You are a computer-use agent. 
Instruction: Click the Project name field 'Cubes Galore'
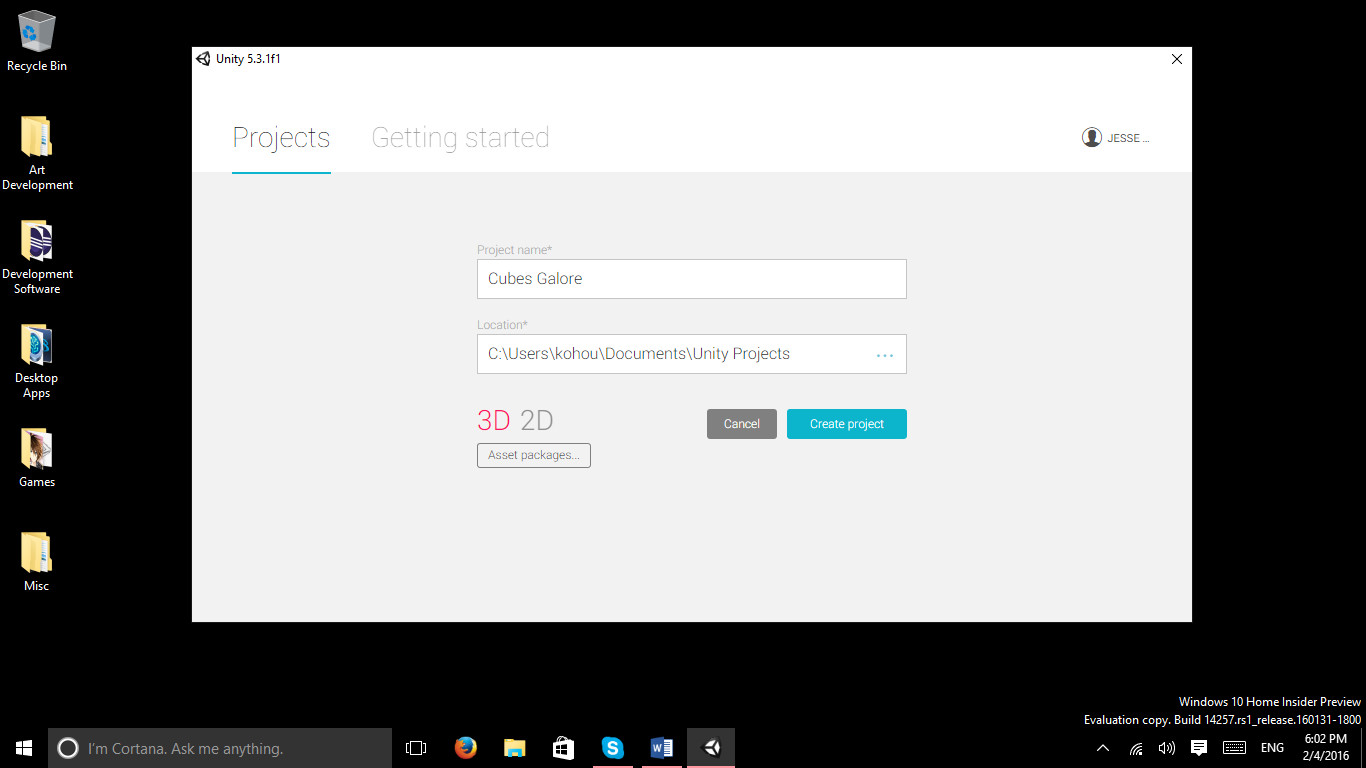(x=692, y=279)
